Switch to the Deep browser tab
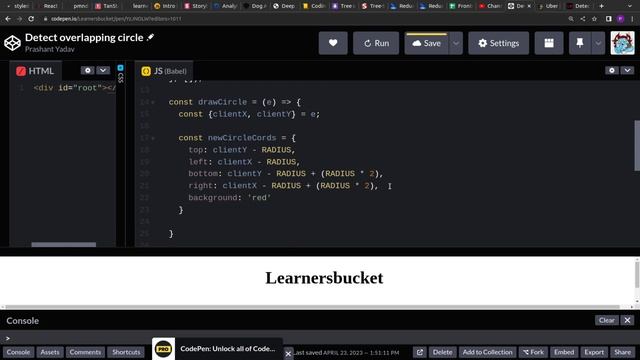Image resolution: width=640 pixels, height=360 pixels. click(284, 6)
